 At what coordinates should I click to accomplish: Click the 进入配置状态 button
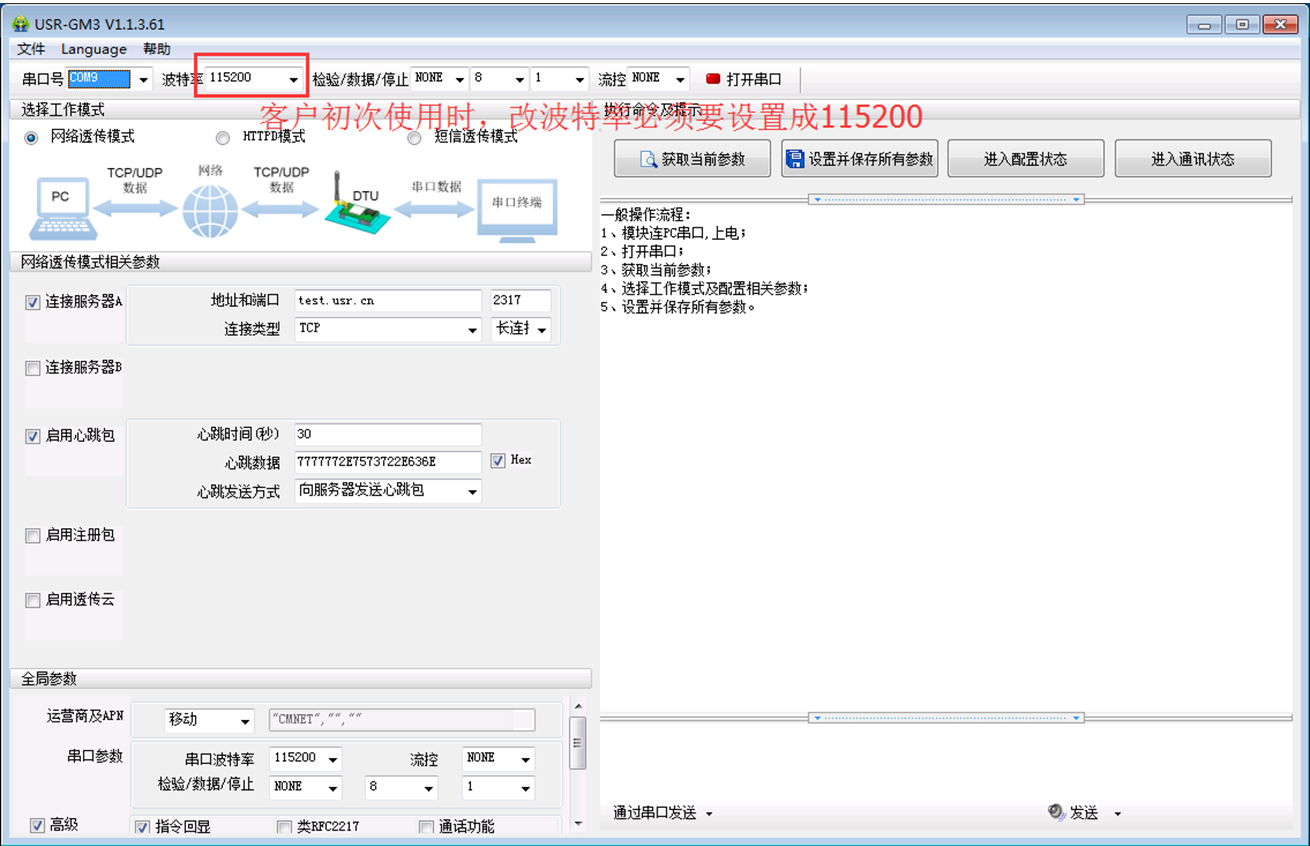point(1025,159)
